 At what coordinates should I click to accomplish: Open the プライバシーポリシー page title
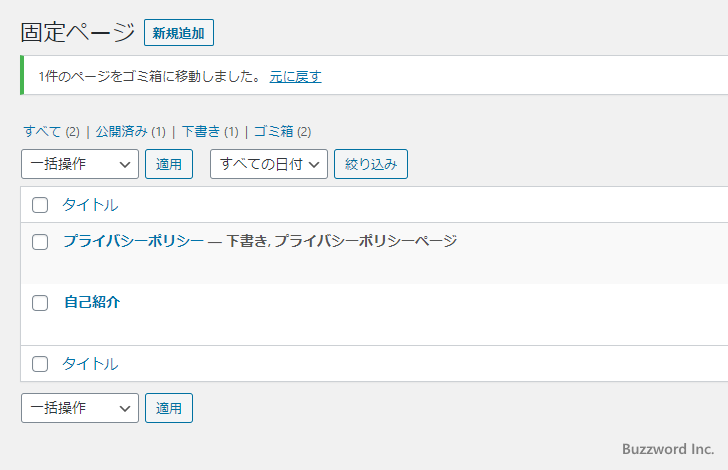133,241
